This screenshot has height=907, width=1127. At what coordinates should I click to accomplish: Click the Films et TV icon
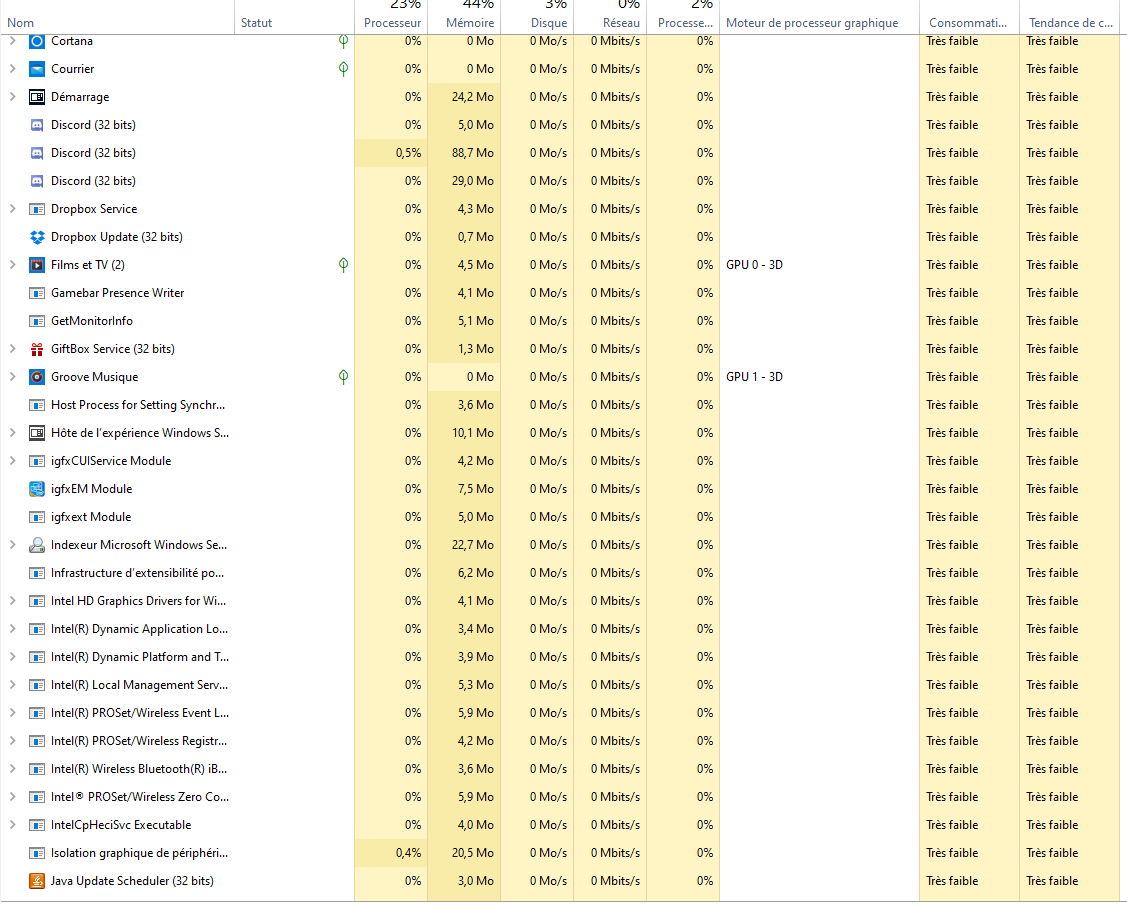[x=37, y=265]
